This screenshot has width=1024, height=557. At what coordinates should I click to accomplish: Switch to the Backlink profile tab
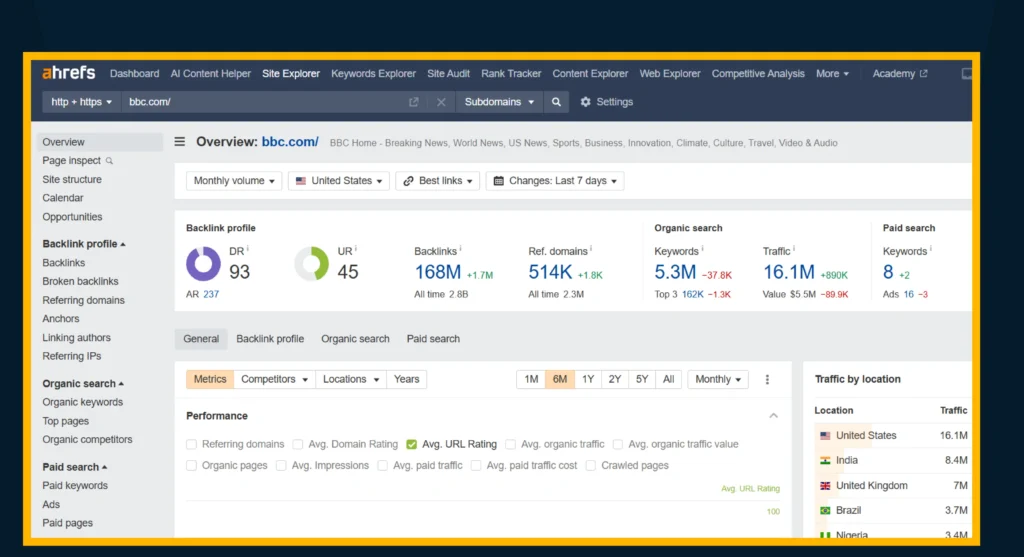270,339
